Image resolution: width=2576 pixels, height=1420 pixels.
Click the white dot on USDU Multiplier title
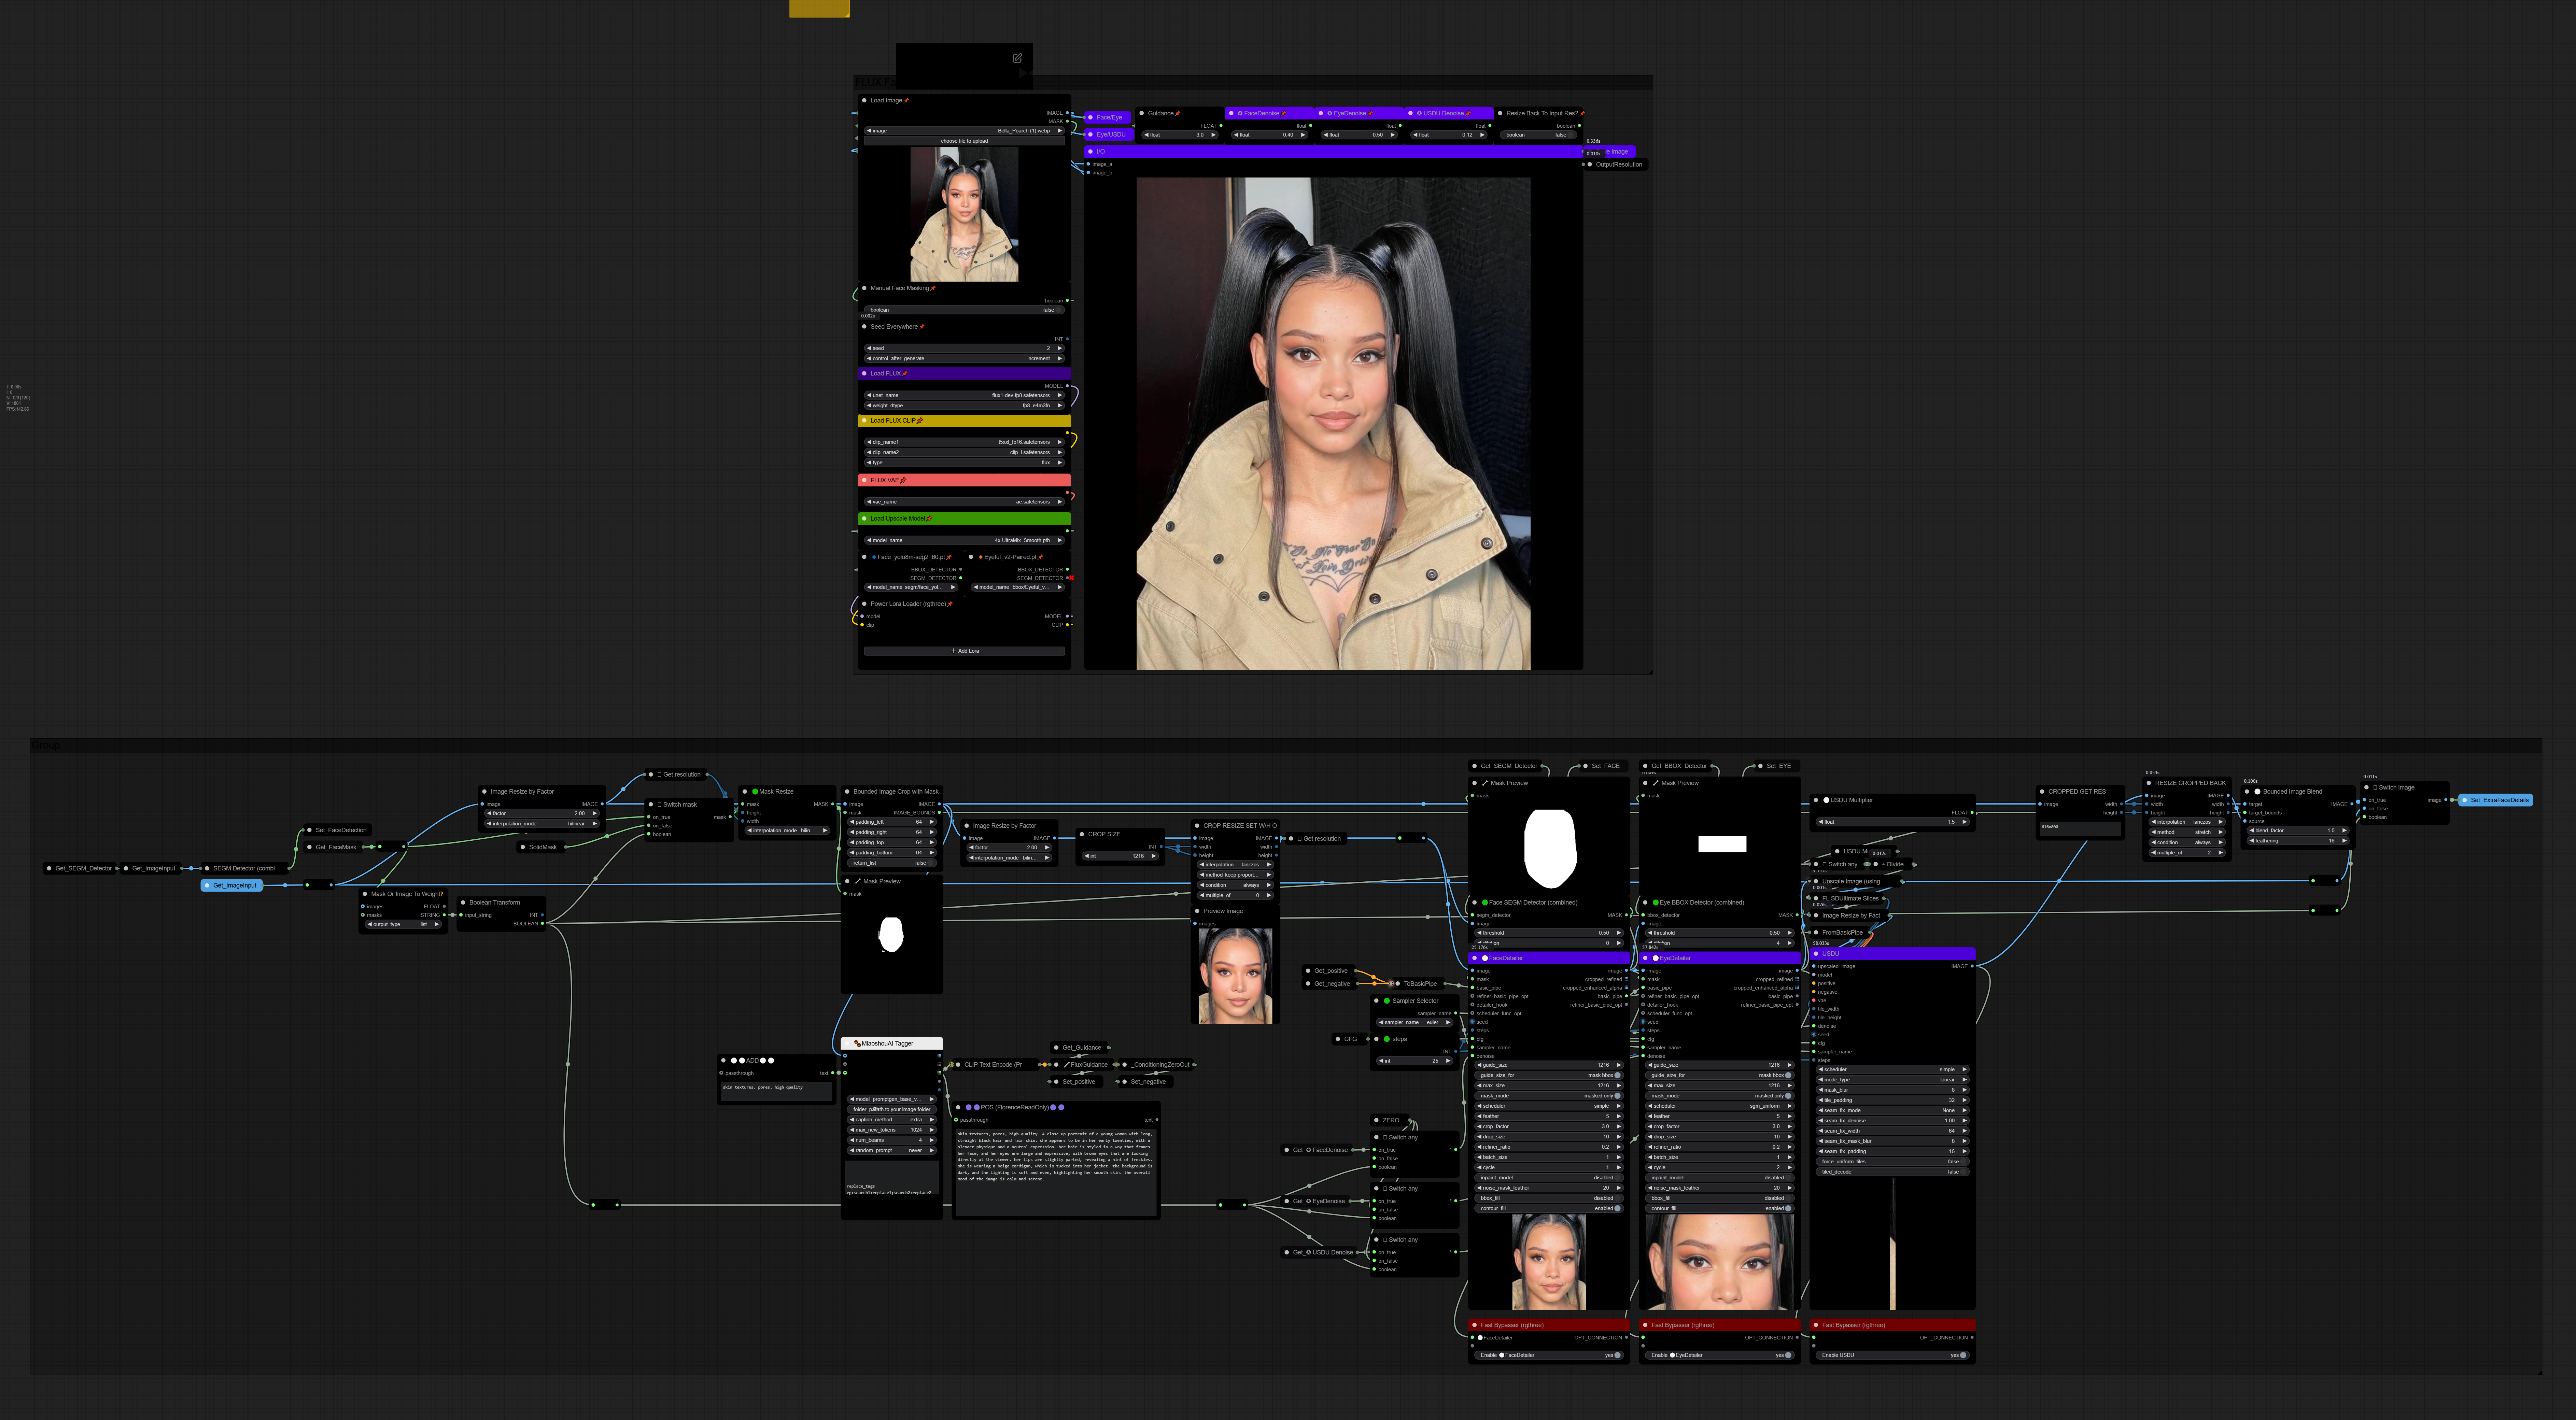1826,800
